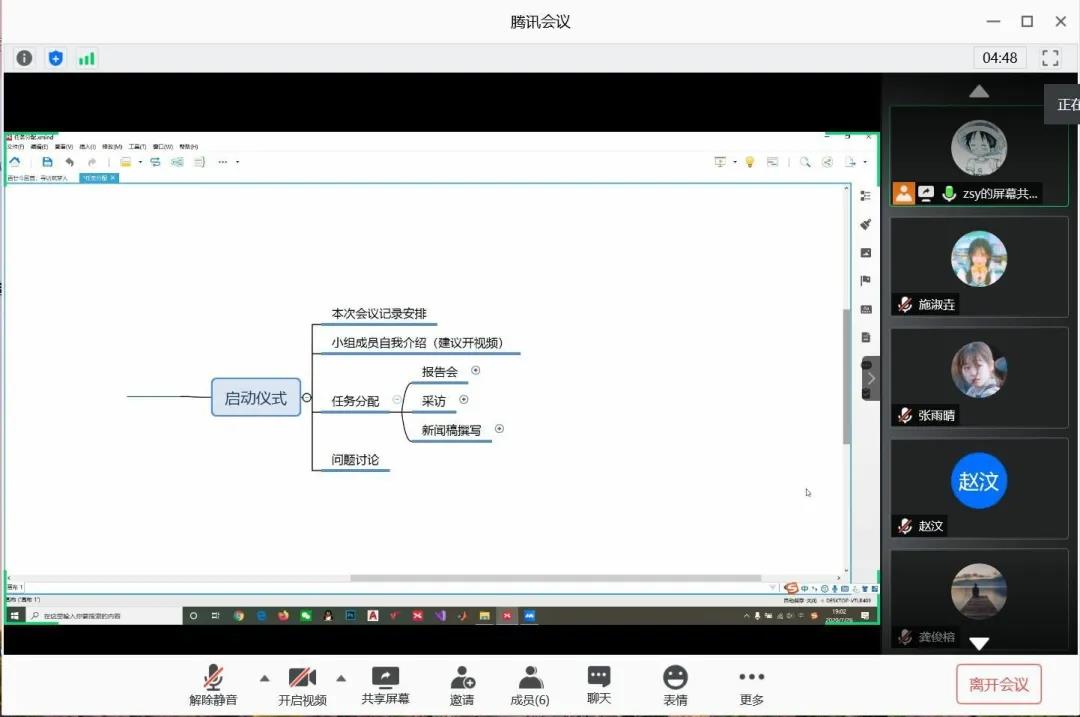Click the meeting info icon

point(24,58)
